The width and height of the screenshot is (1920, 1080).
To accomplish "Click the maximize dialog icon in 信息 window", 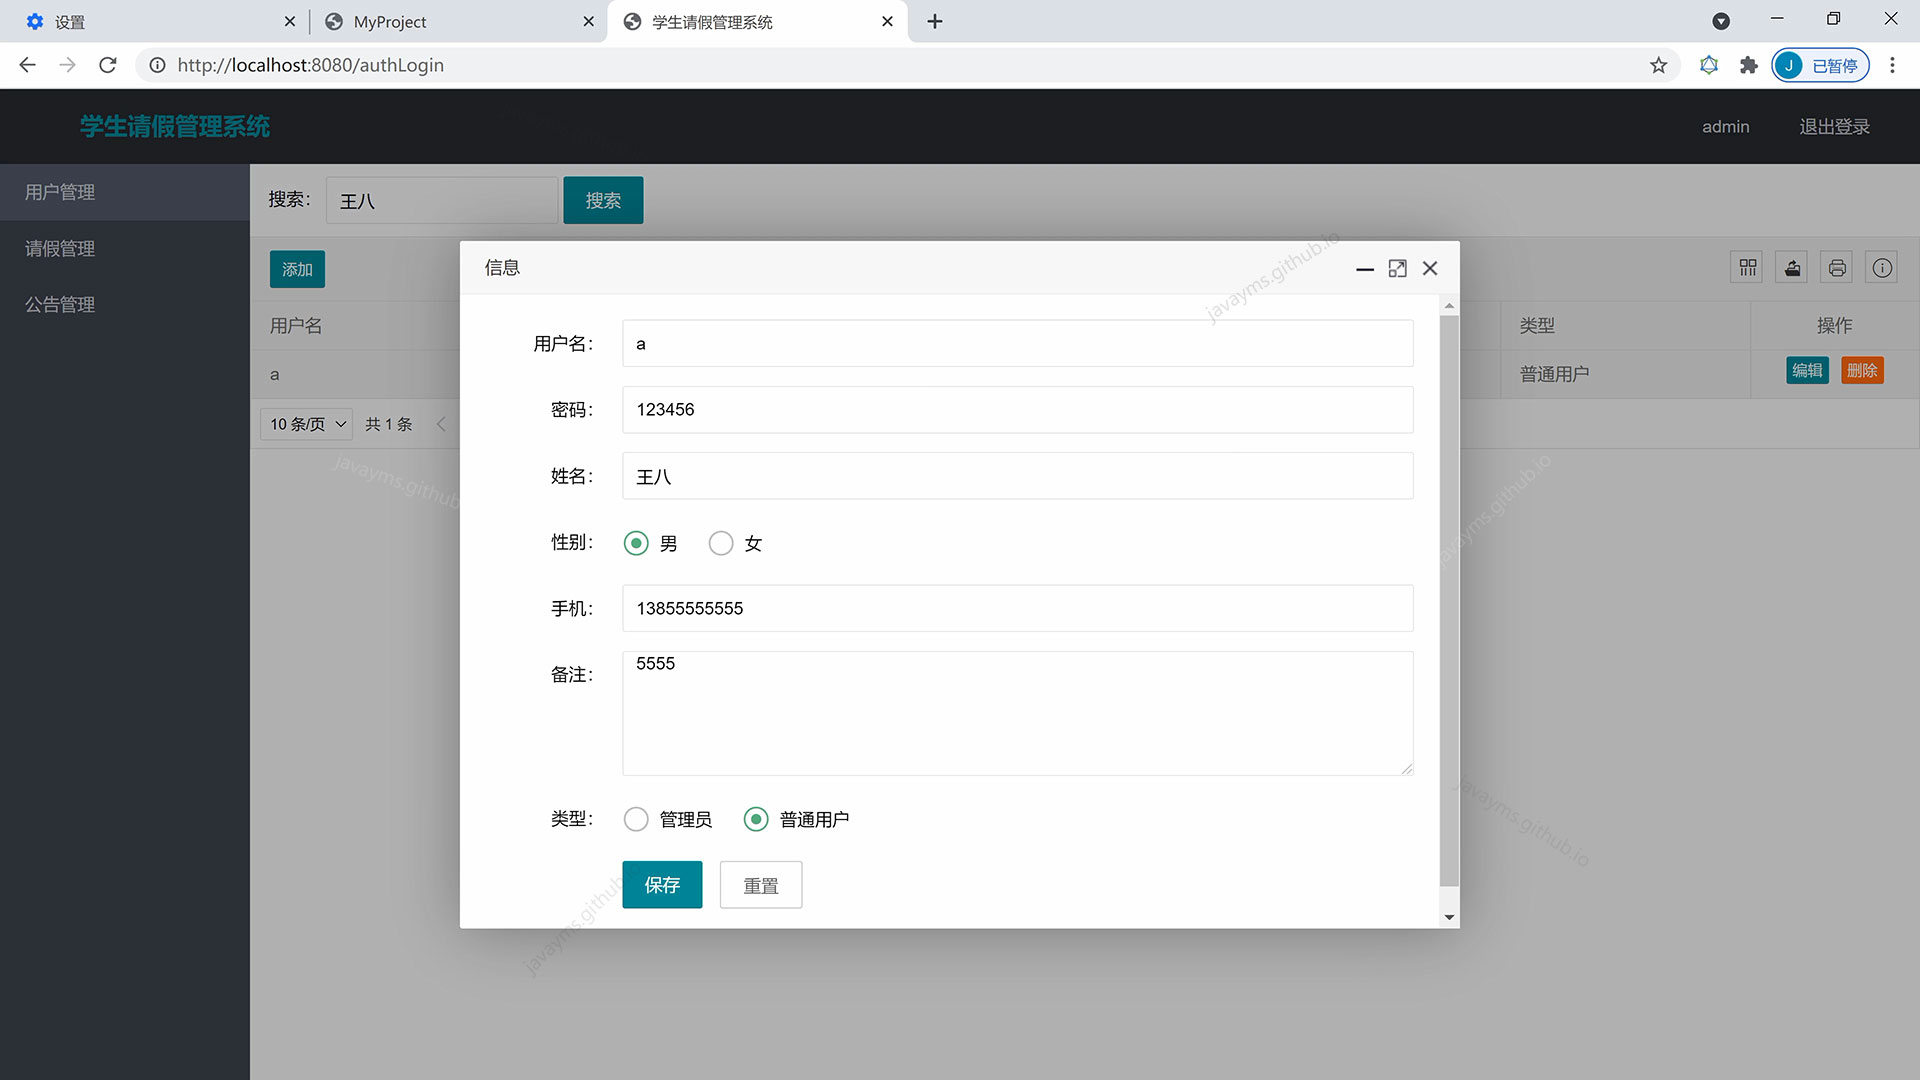I will [1397, 268].
